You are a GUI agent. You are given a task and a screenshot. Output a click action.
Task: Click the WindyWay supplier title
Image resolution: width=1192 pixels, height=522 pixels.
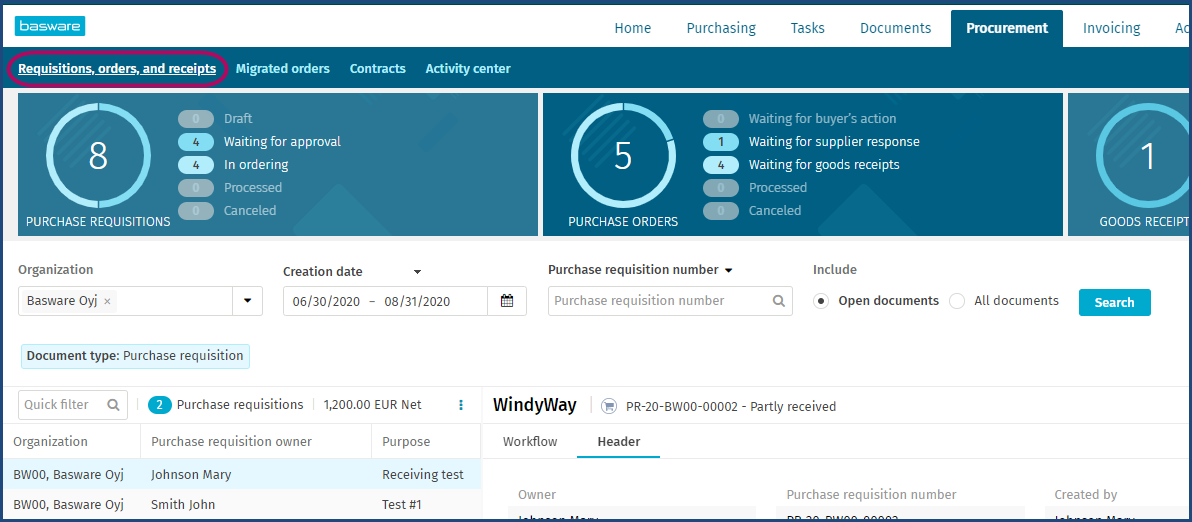click(x=534, y=405)
